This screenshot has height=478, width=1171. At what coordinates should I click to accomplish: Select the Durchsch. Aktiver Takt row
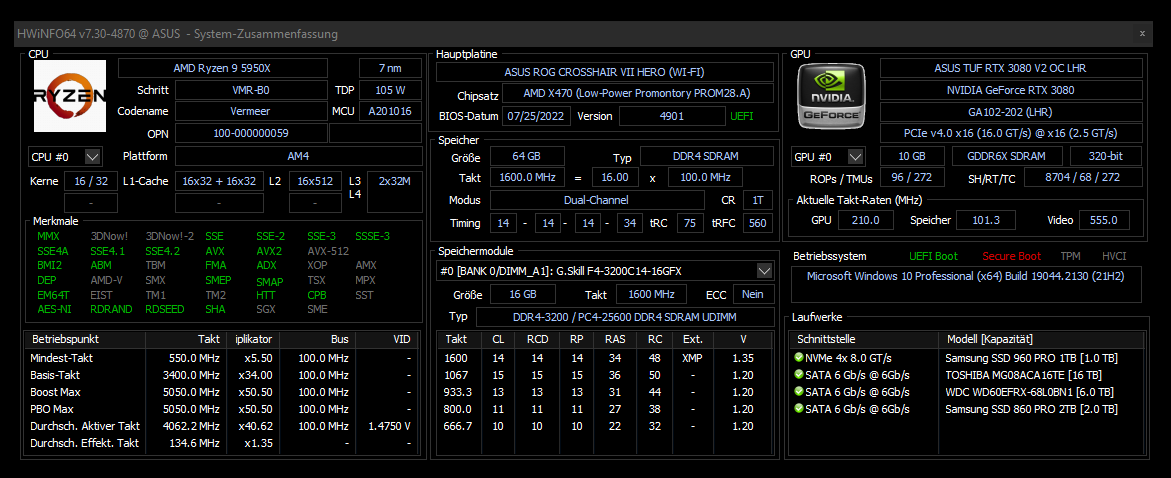pyautogui.click(x=222, y=426)
